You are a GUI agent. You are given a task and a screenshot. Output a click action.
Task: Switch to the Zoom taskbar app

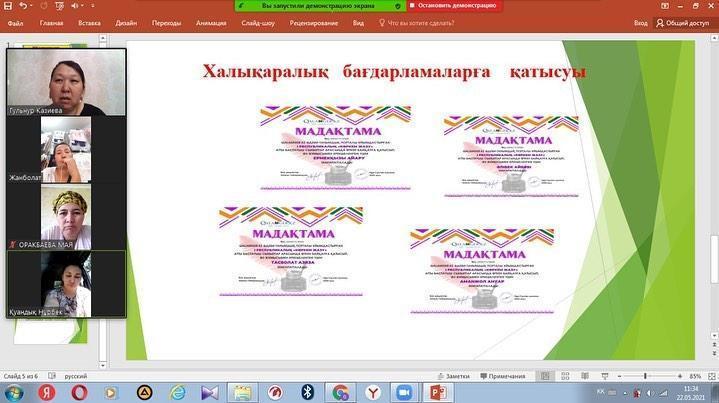point(404,392)
